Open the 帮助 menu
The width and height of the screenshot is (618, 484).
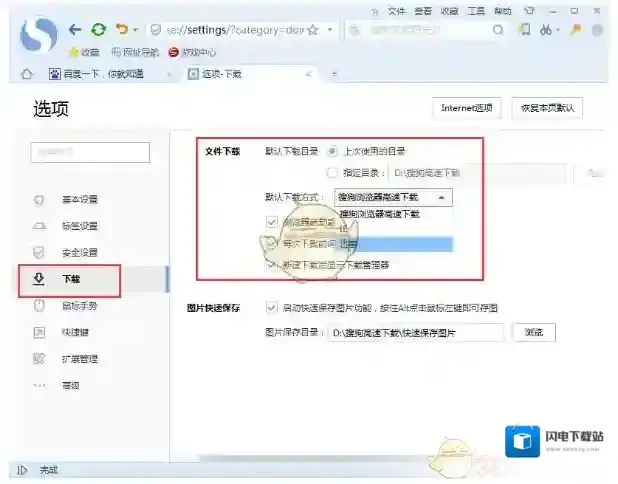(503, 11)
